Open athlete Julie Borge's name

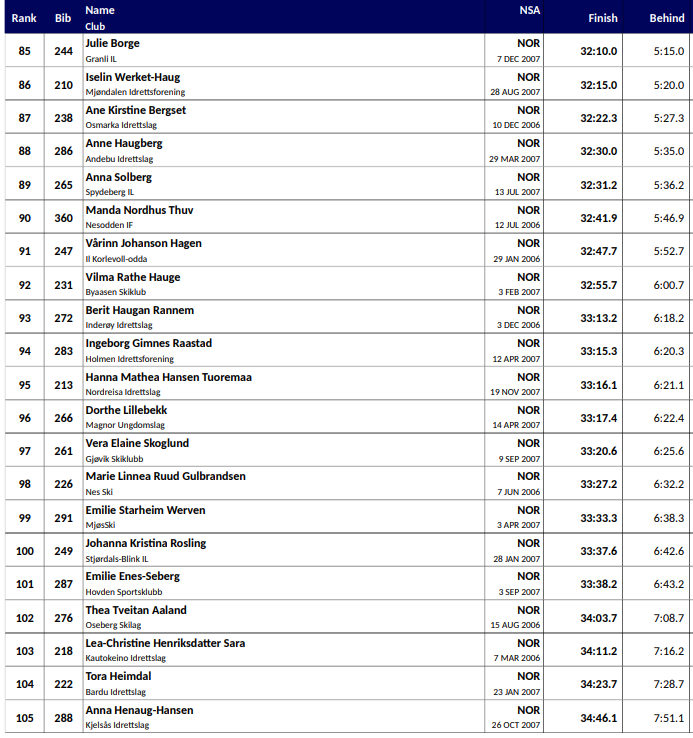point(112,43)
